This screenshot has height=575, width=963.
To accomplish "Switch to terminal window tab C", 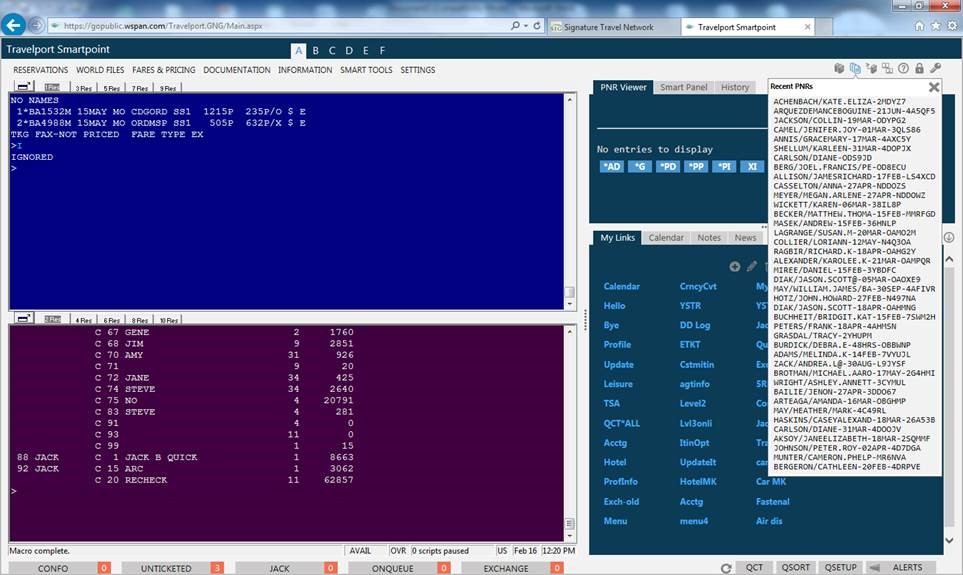I will [x=332, y=50].
